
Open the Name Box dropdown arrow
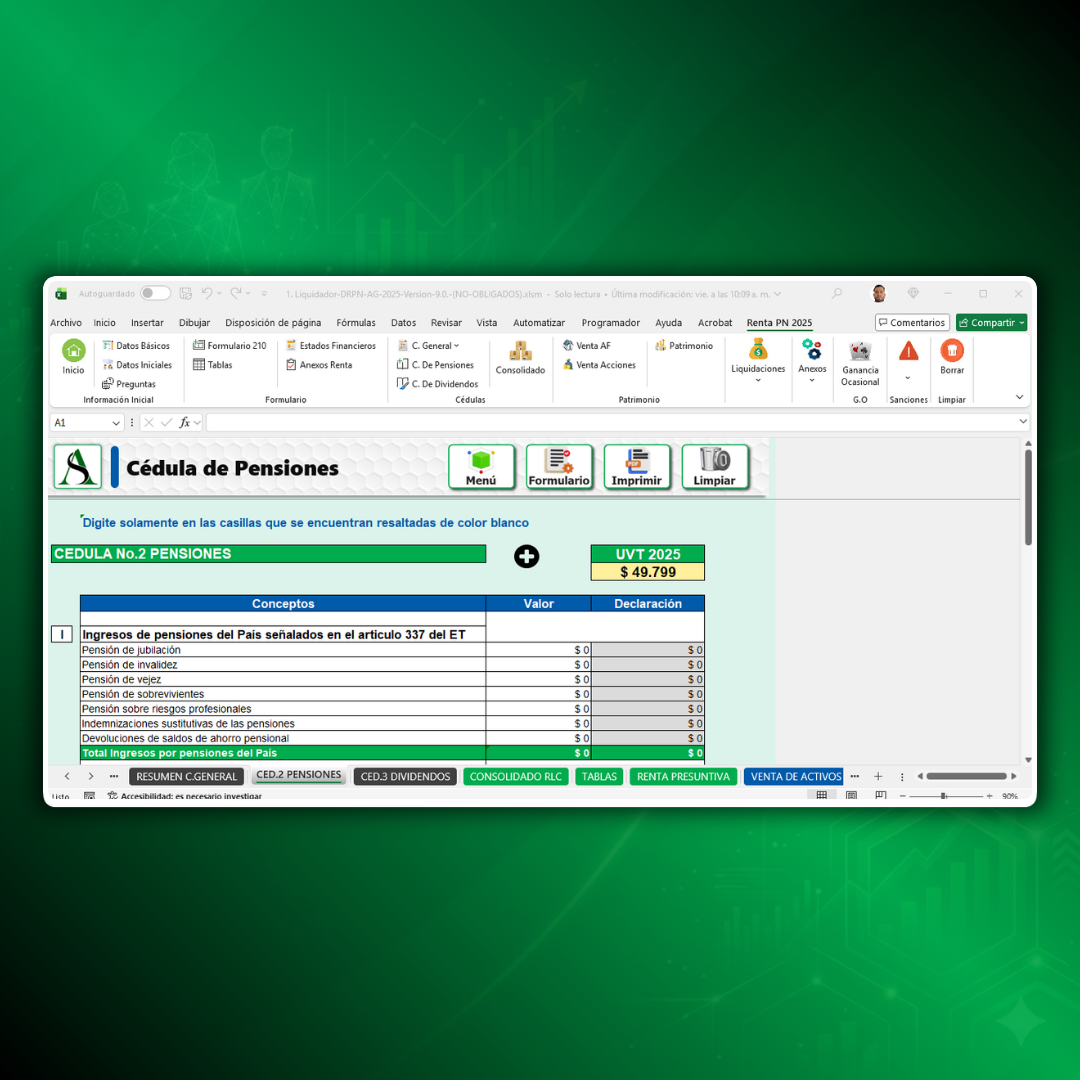tap(116, 423)
